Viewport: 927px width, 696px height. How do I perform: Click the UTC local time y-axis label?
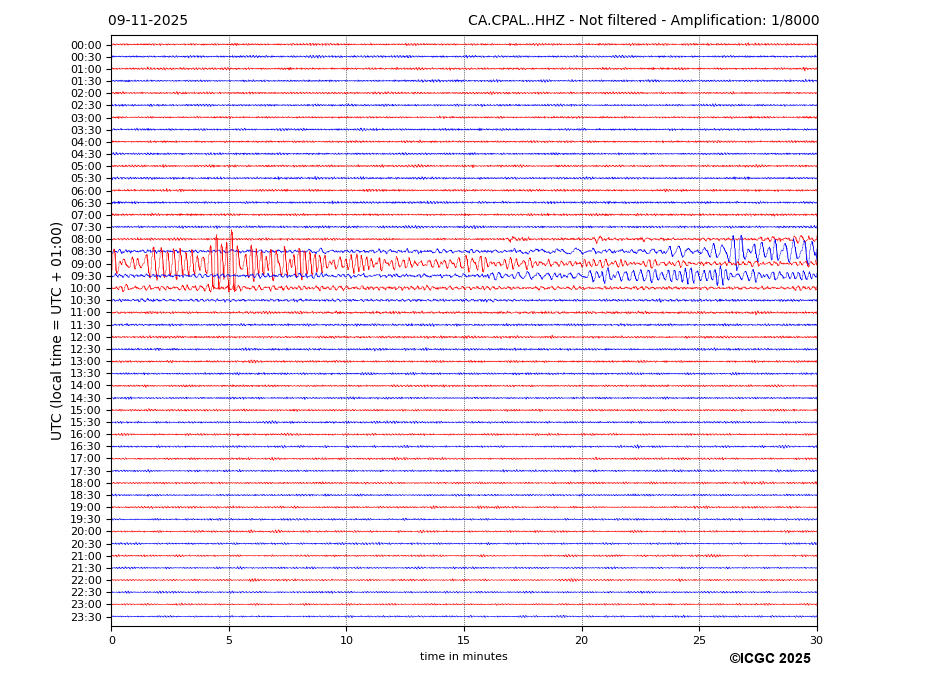(x=58, y=331)
